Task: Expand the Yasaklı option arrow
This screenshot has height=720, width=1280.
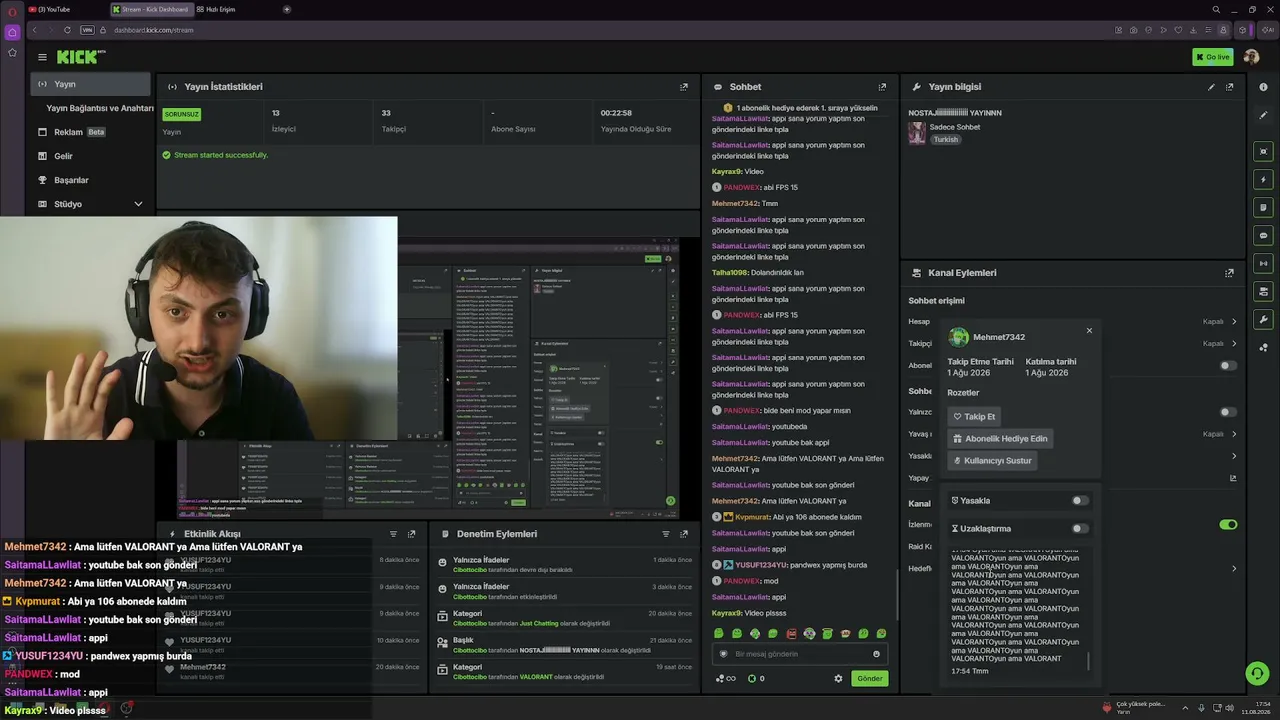Action: [1234, 456]
